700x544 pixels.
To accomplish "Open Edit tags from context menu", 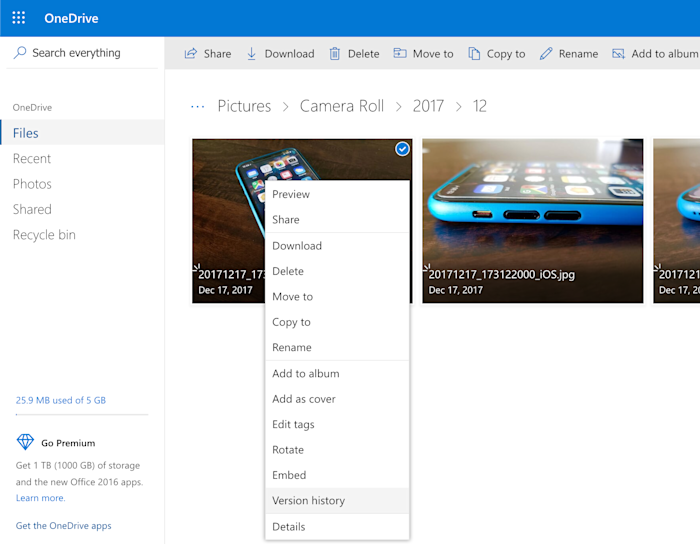I will (337, 424).
